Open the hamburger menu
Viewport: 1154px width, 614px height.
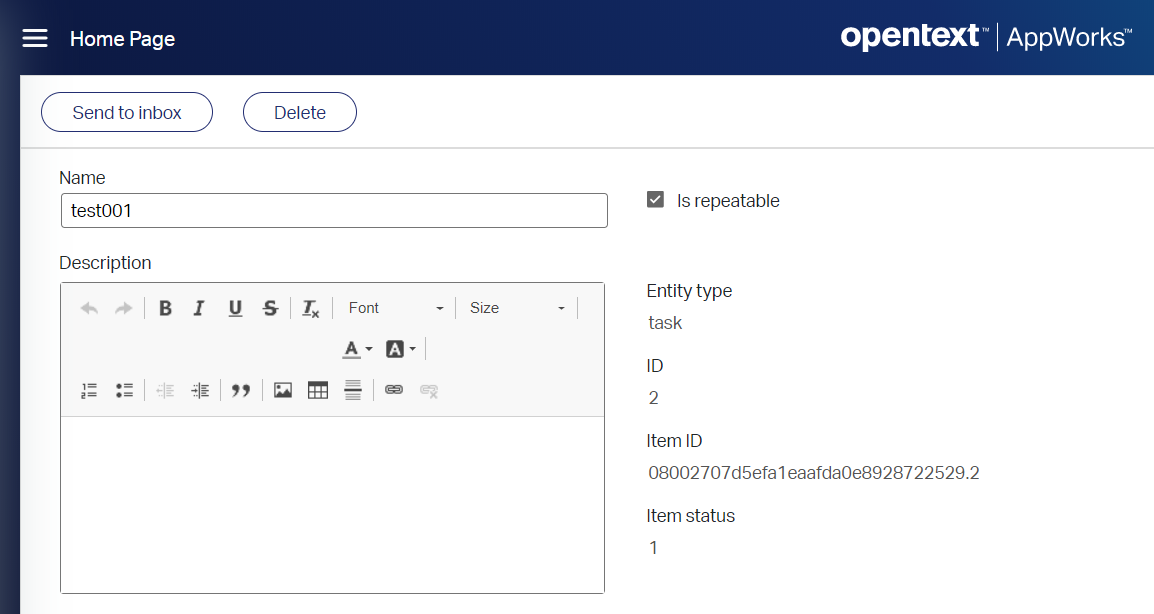(34, 38)
